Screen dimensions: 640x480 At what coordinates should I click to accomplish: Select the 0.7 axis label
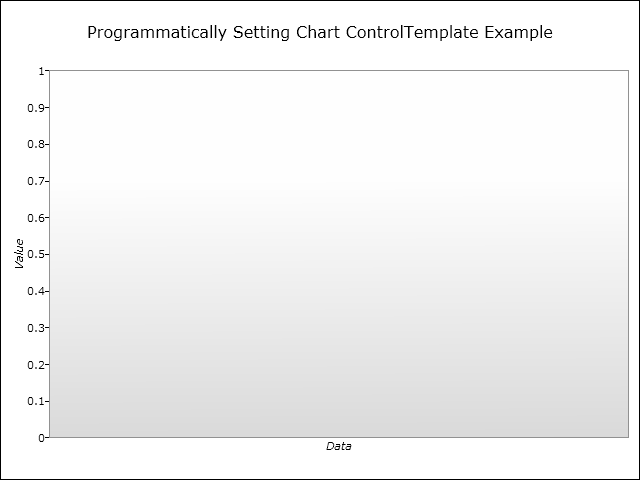click(36, 181)
